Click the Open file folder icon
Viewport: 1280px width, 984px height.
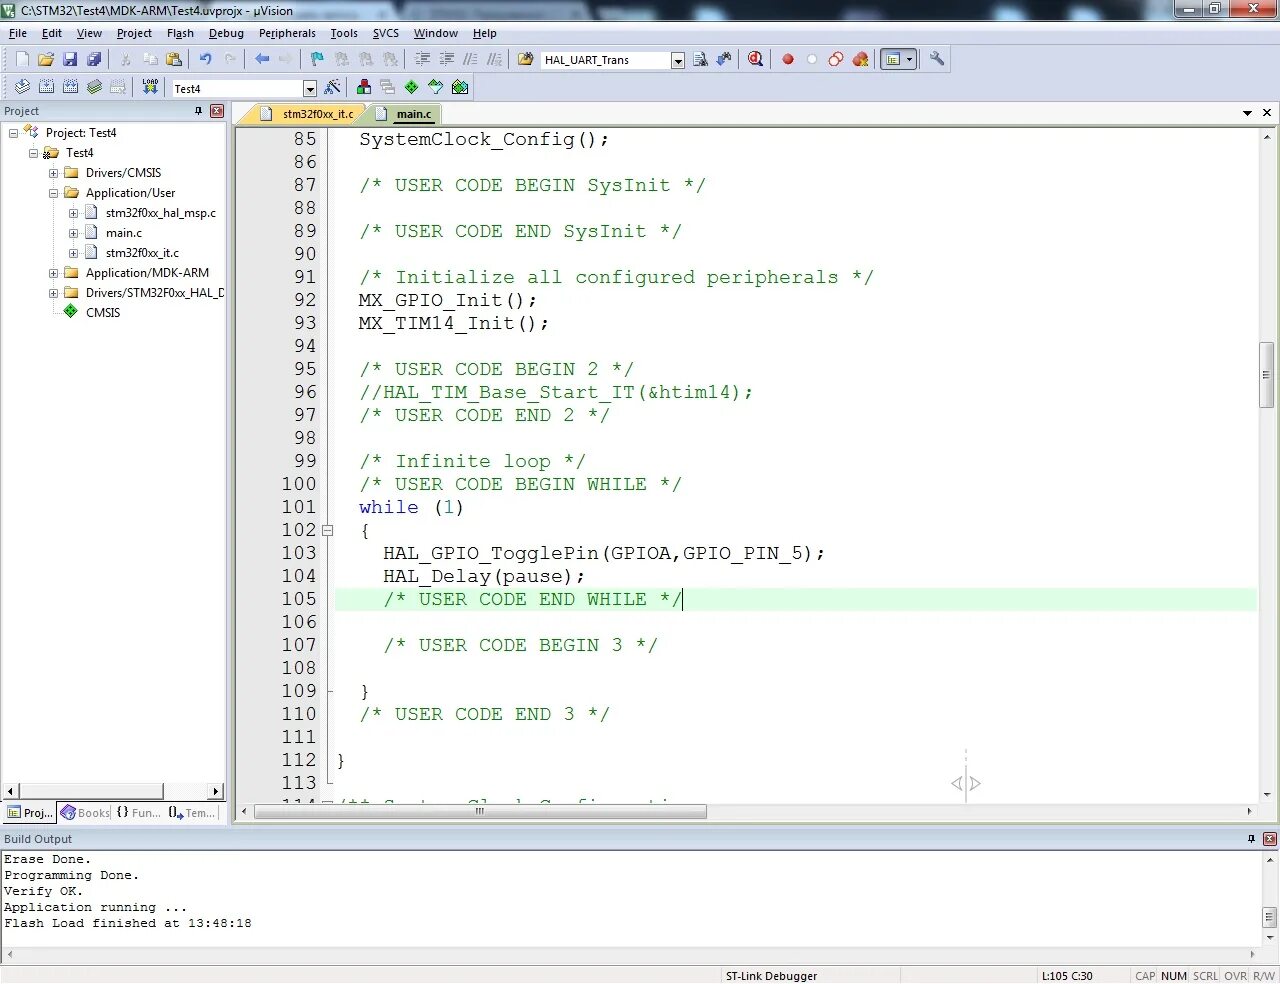click(x=46, y=59)
